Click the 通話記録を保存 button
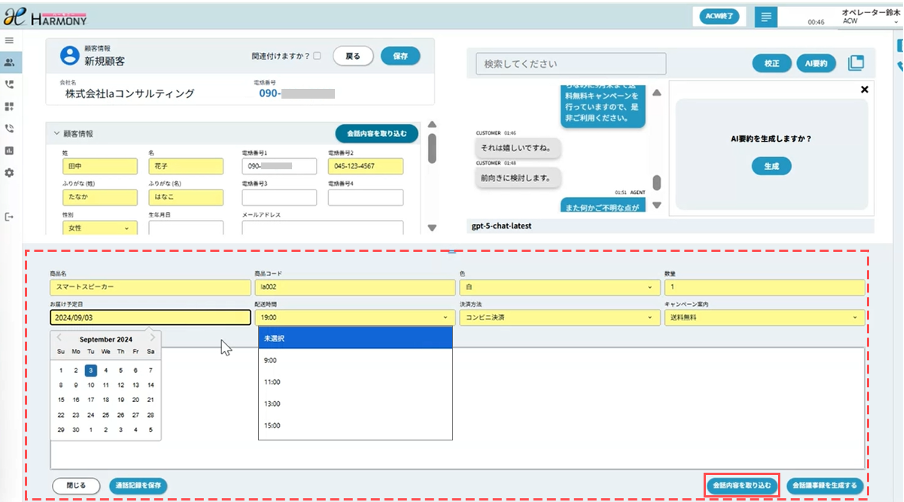Screen dimensions: 904x502 [x=138, y=485]
